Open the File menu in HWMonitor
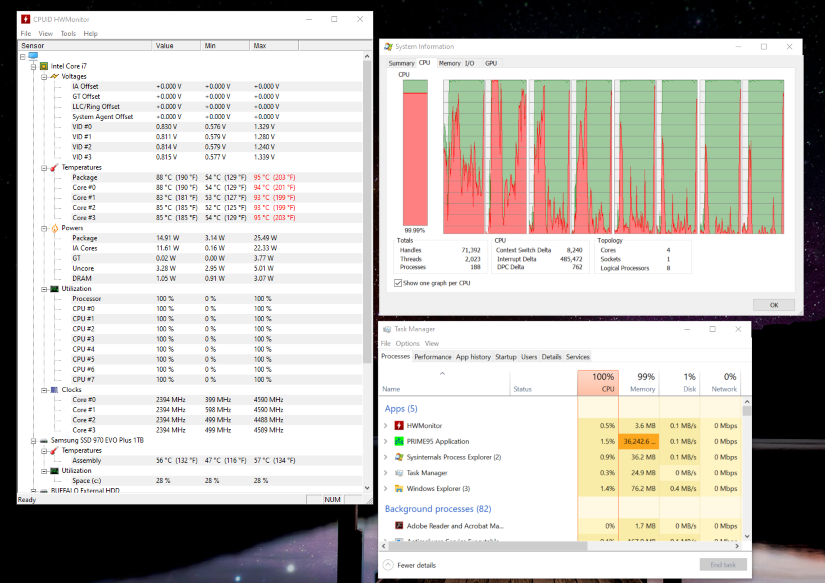The width and height of the screenshot is (825, 583). [26, 34]
